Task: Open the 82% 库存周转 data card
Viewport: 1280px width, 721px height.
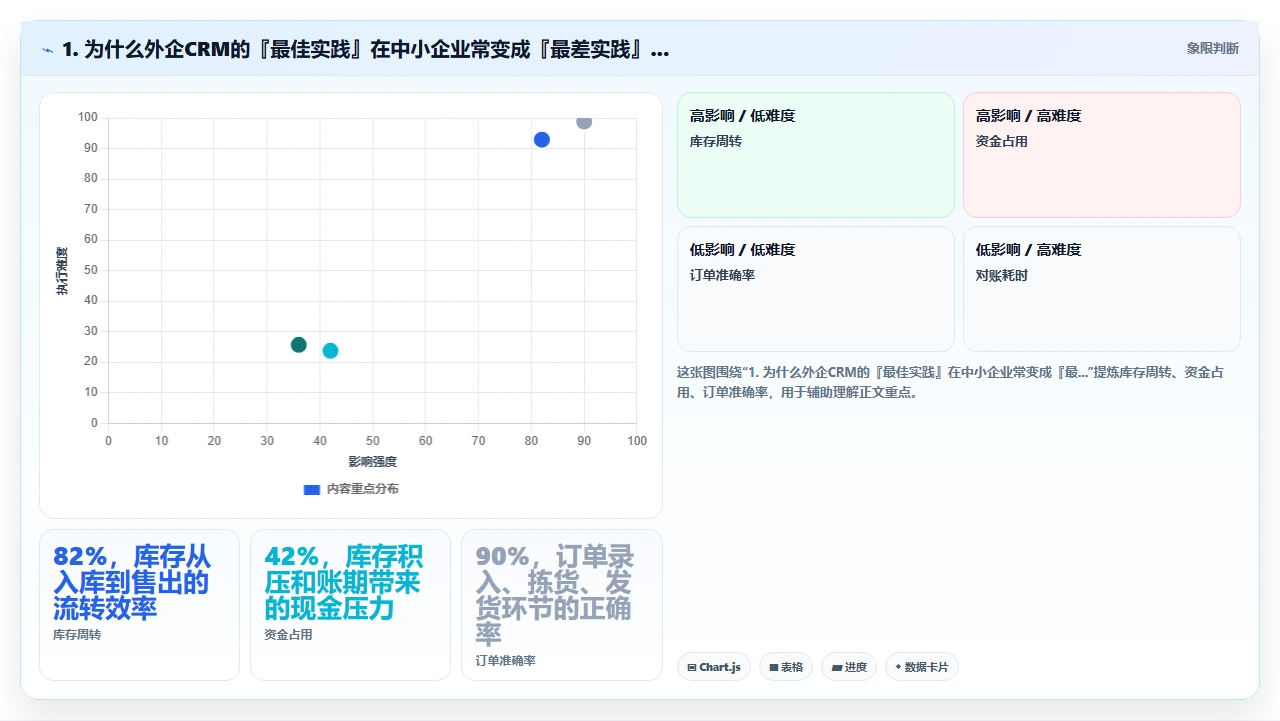Action: tap(139, 605)
